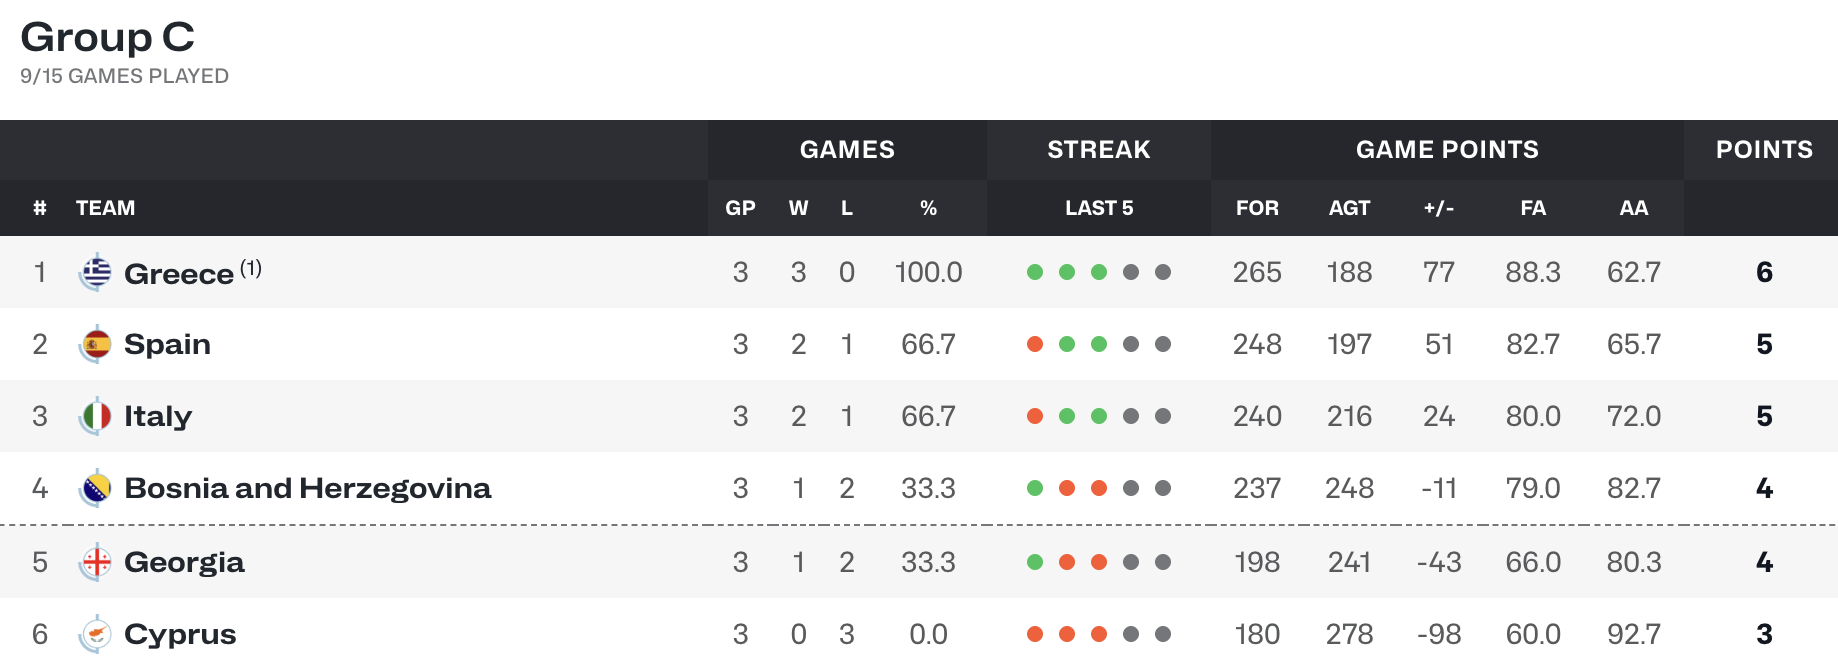
Task: Open the Bosnia and Herzegovina team page
Action: pyautogui.click(x=308, y=488)
